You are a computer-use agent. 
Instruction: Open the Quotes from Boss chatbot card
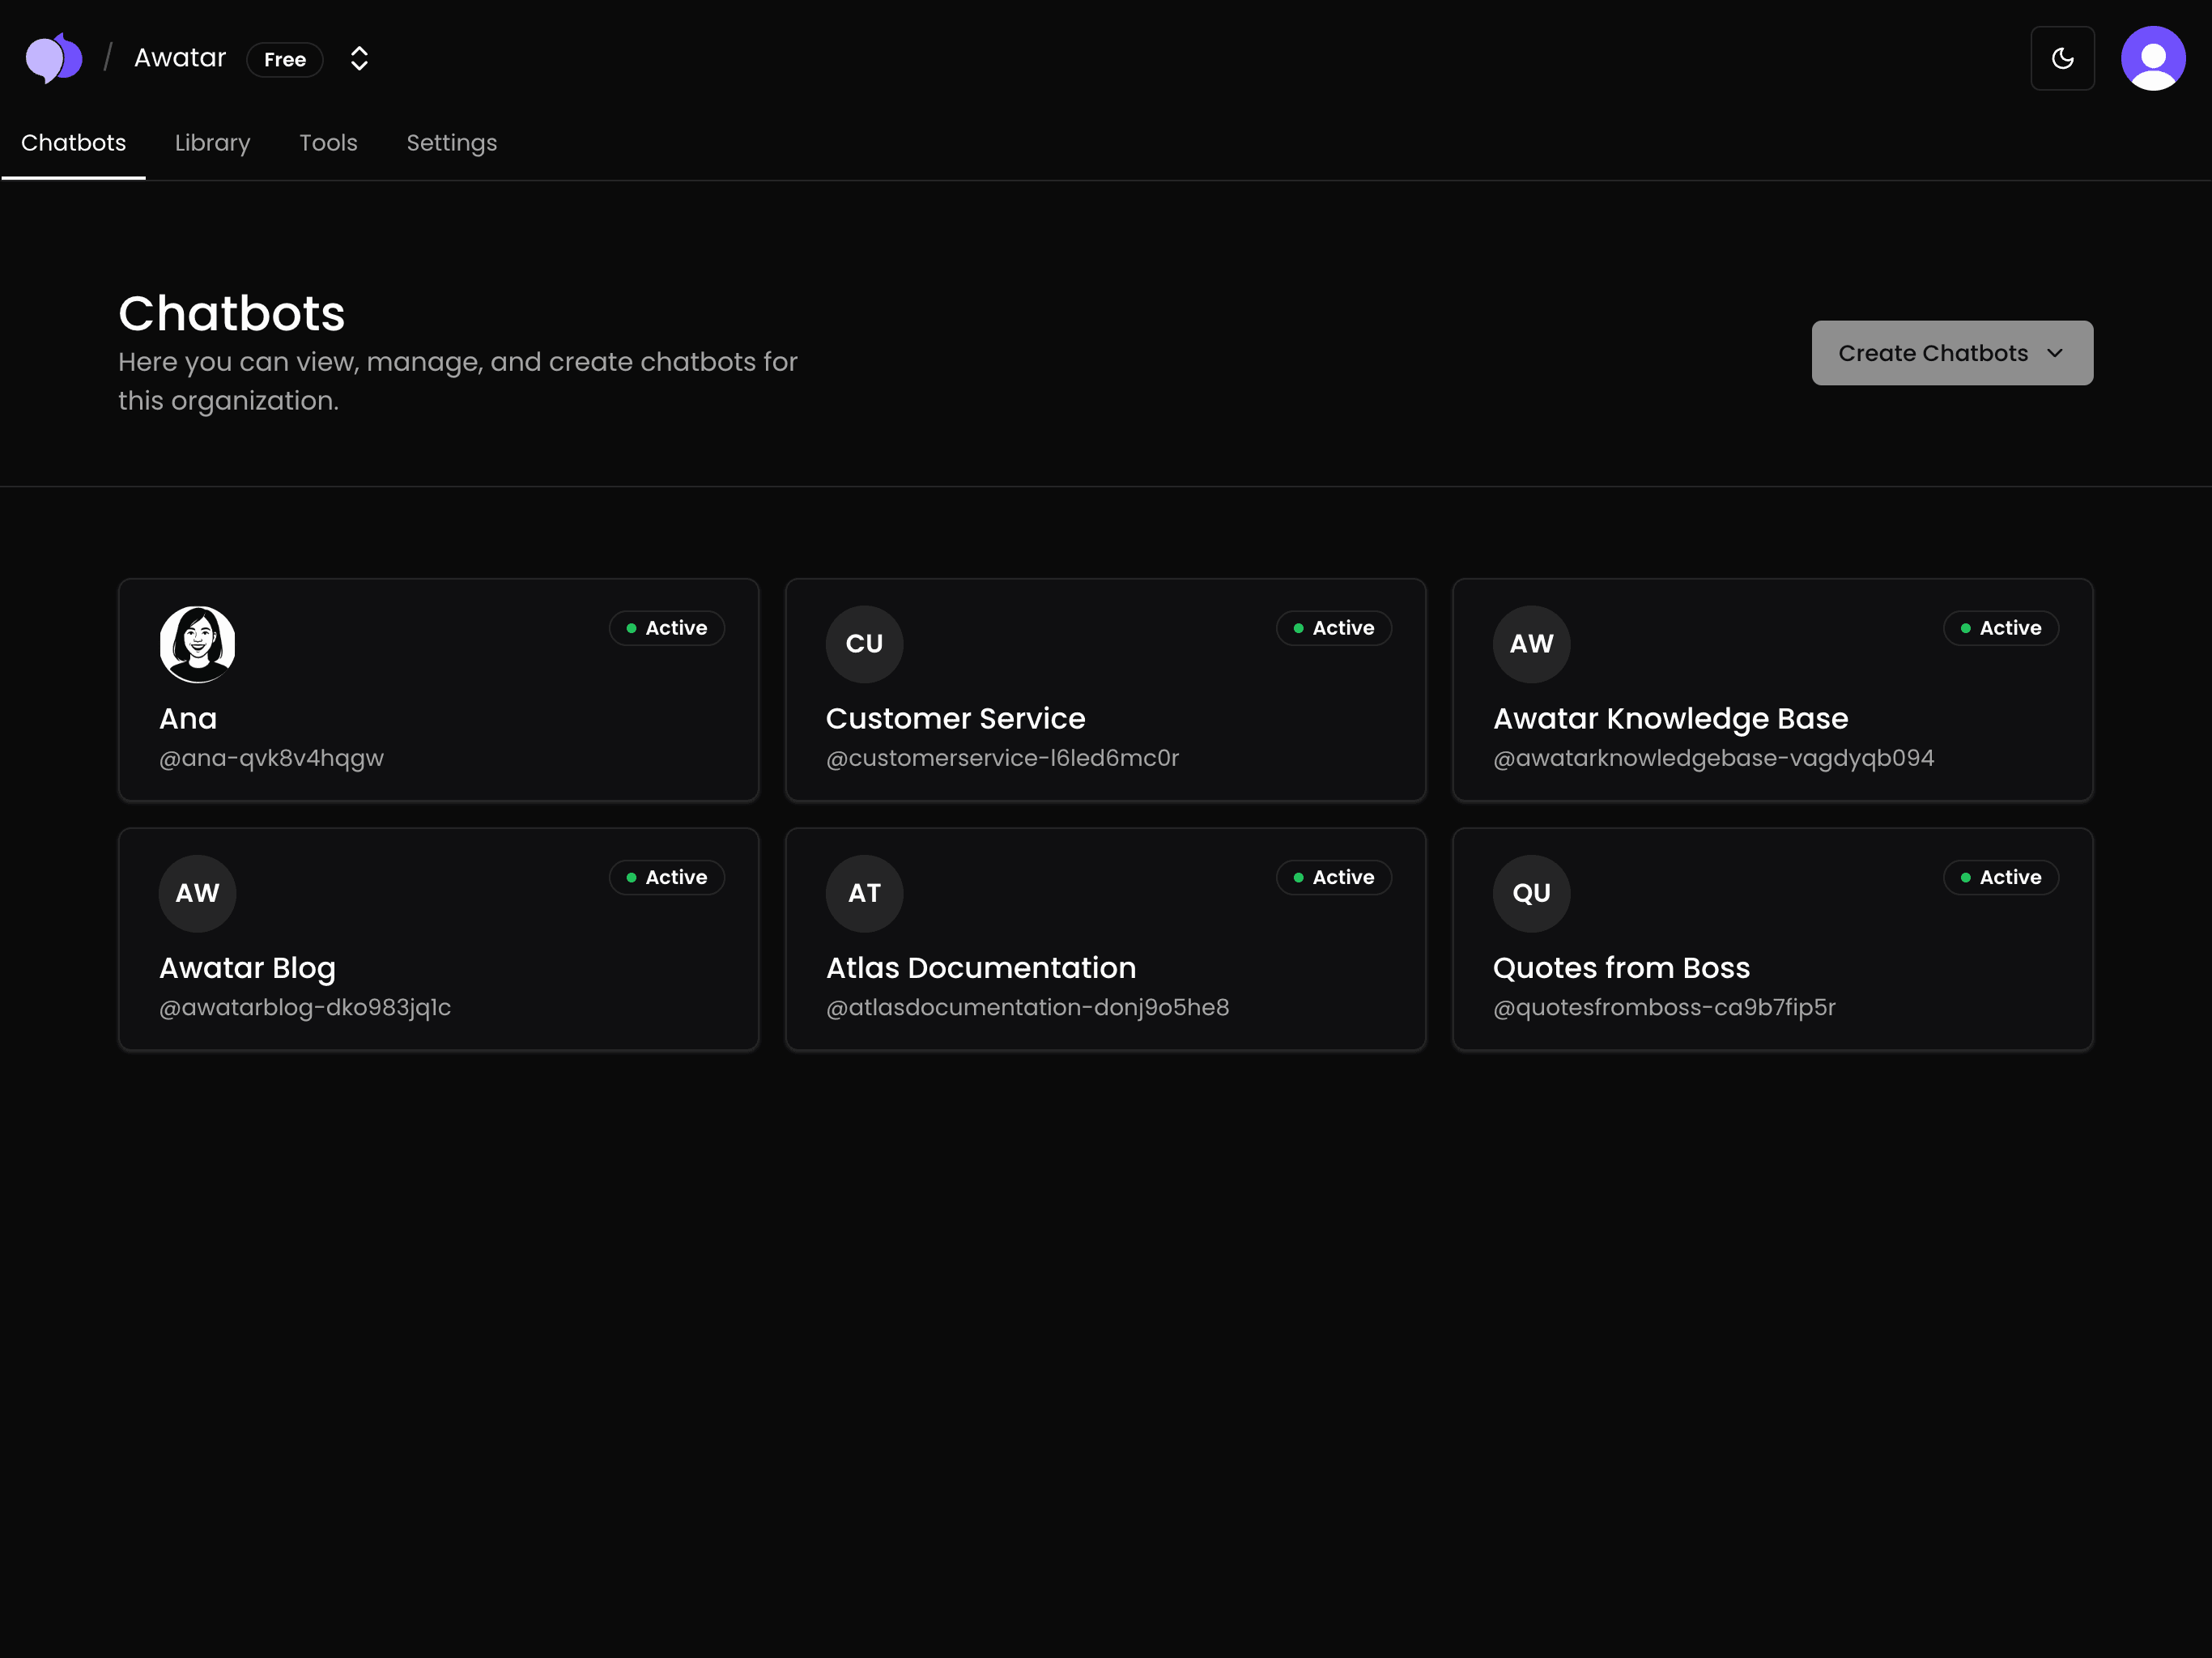[x=1771, y=939]
